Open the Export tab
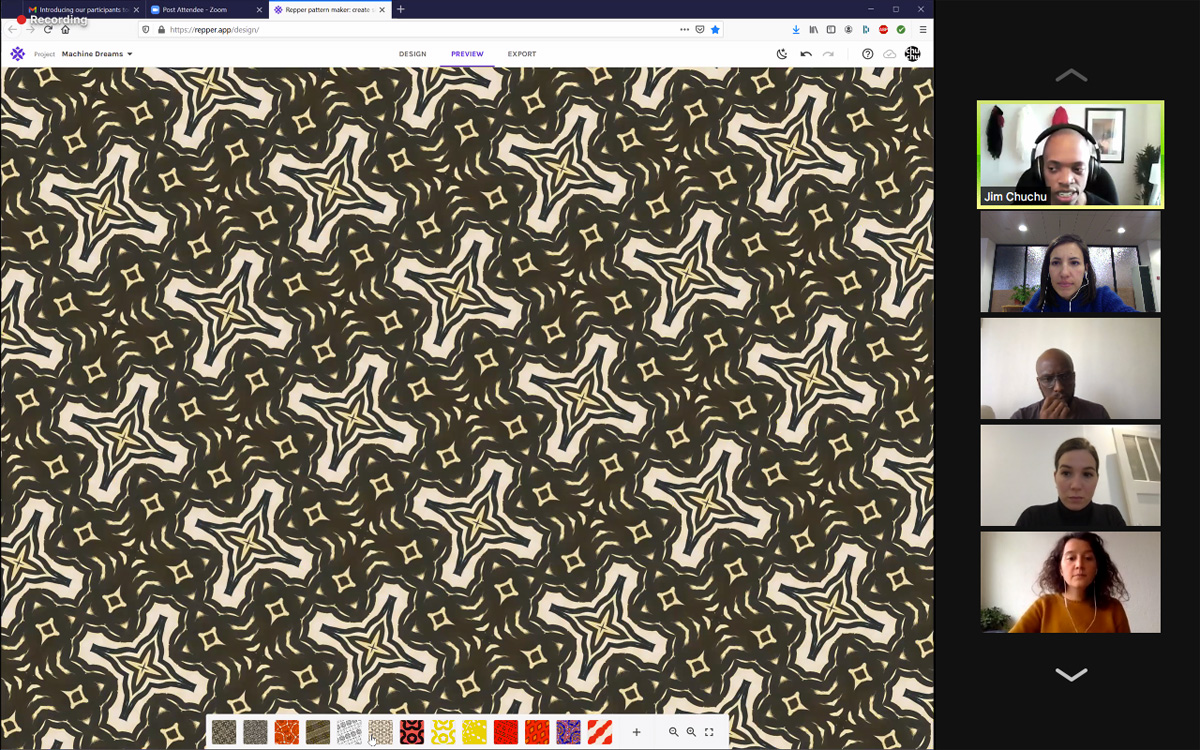Screen dimensions: 1200x750 521,54
